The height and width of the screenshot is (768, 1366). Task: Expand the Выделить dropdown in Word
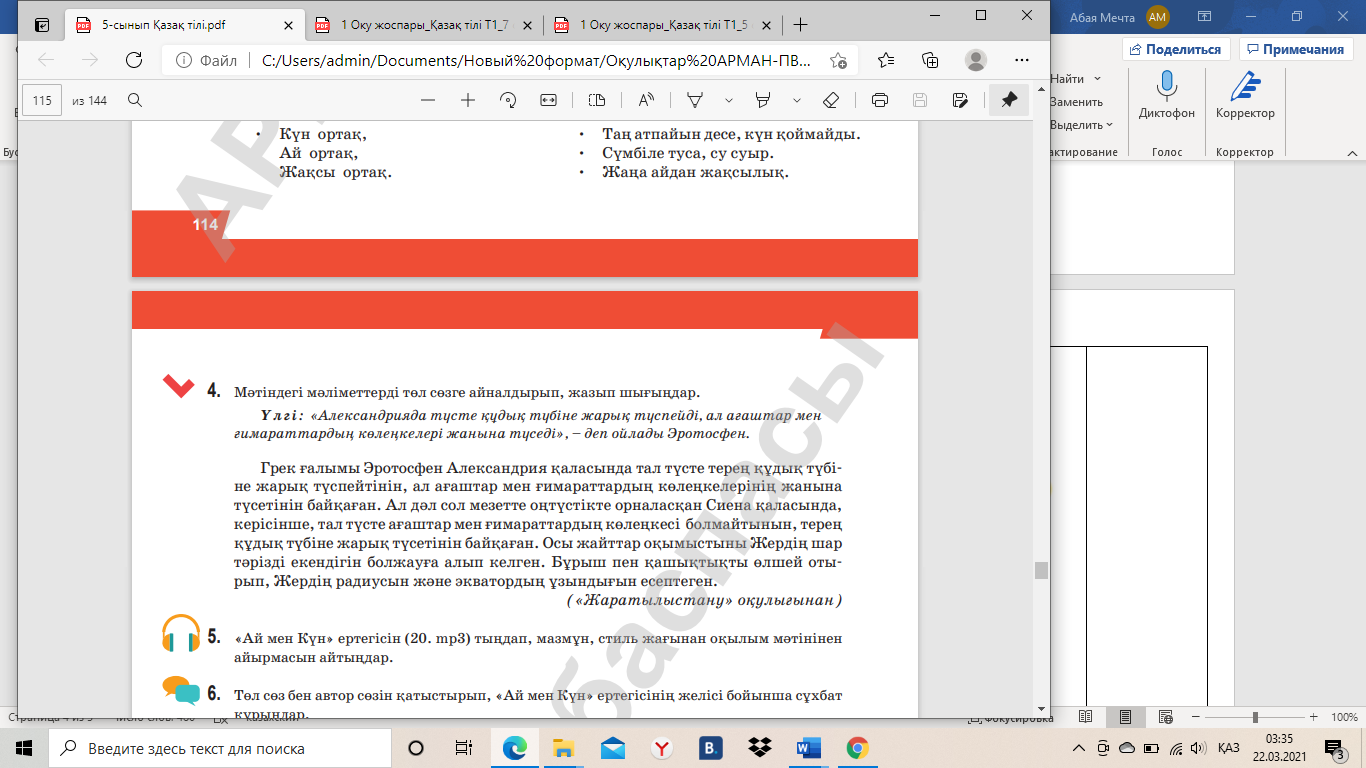click(1110, 125)
